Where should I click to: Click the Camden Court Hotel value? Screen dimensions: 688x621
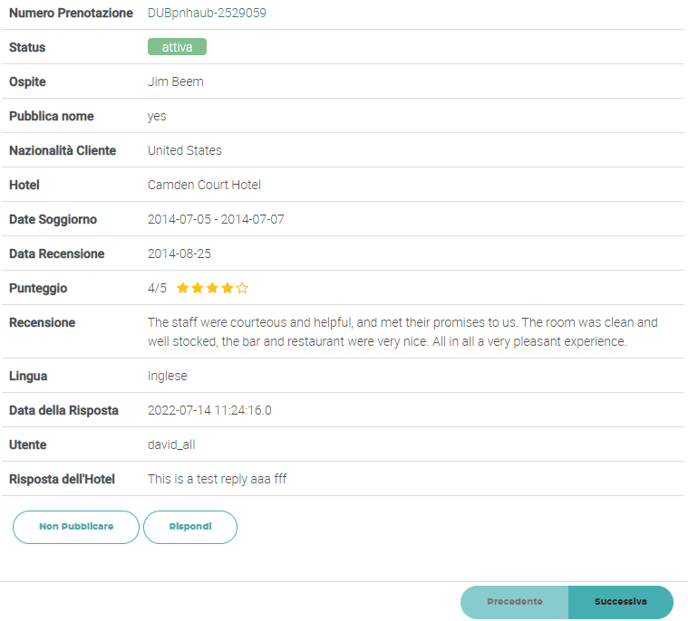click(204, 185)
